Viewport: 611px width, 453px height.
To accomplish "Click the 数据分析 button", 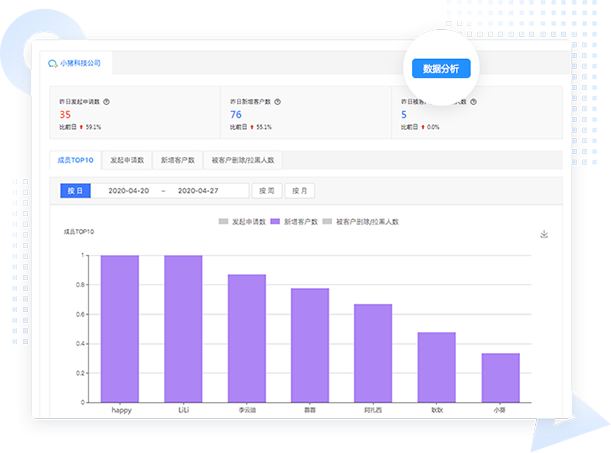I will coord(440,69).
